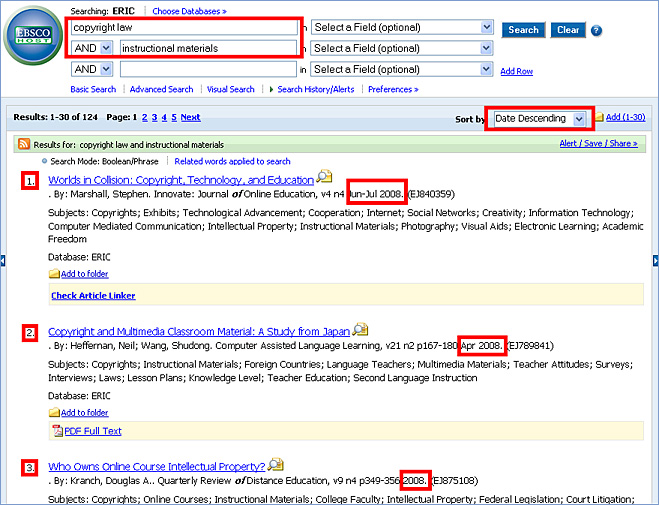
Task: Click Add Row link
Action: [x=517, y=71]
